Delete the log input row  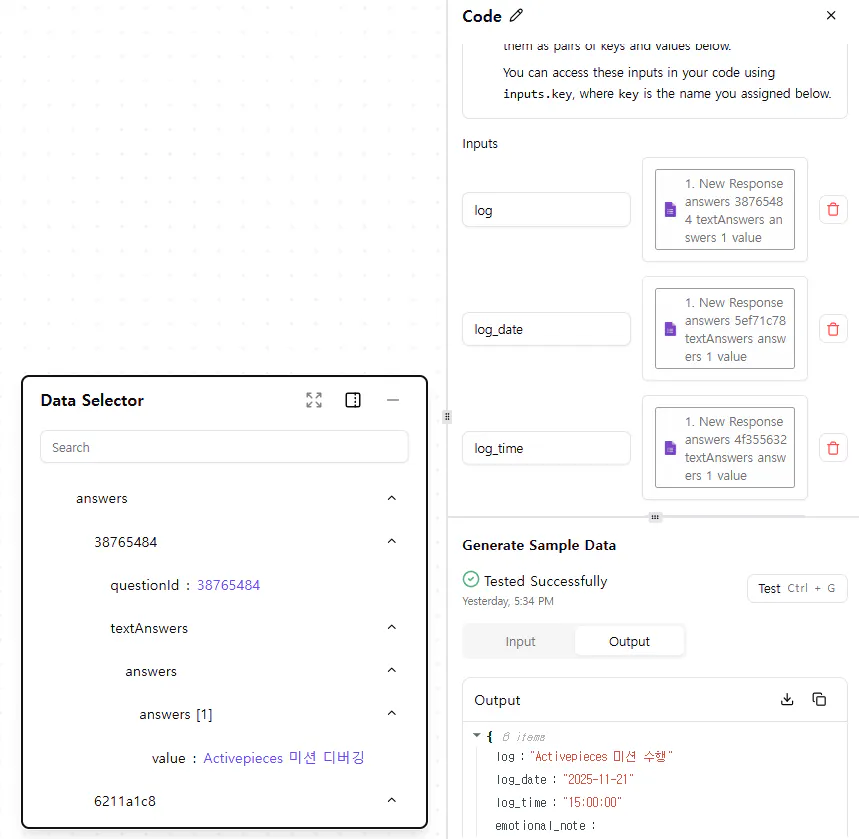coord(833,210)
